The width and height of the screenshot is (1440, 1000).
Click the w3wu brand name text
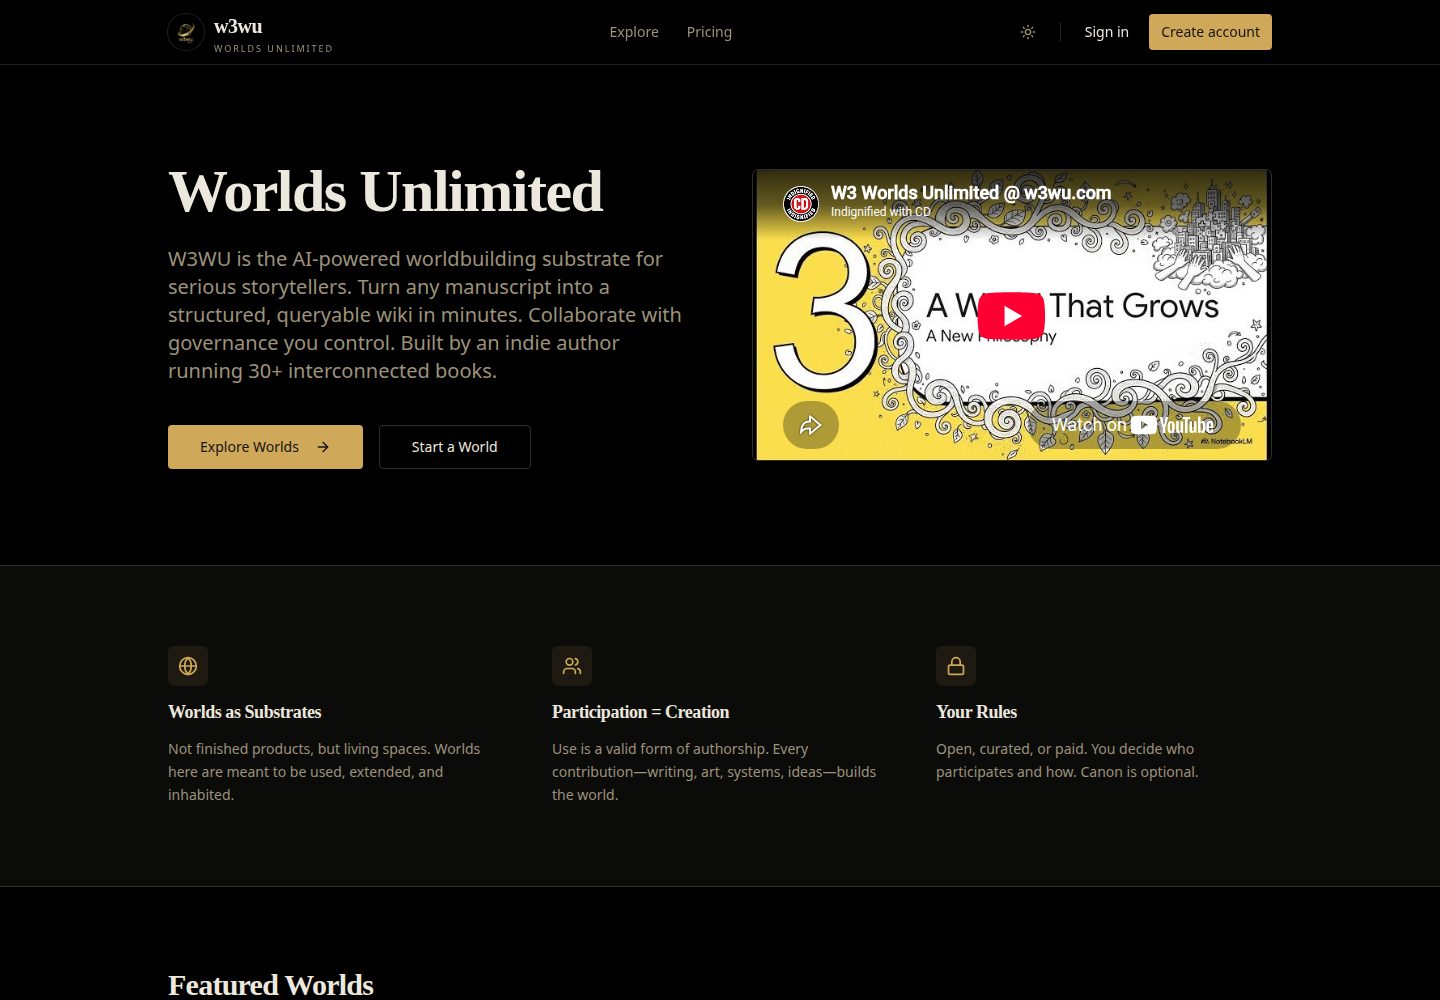pyautogui.click(x=238, y=26)
